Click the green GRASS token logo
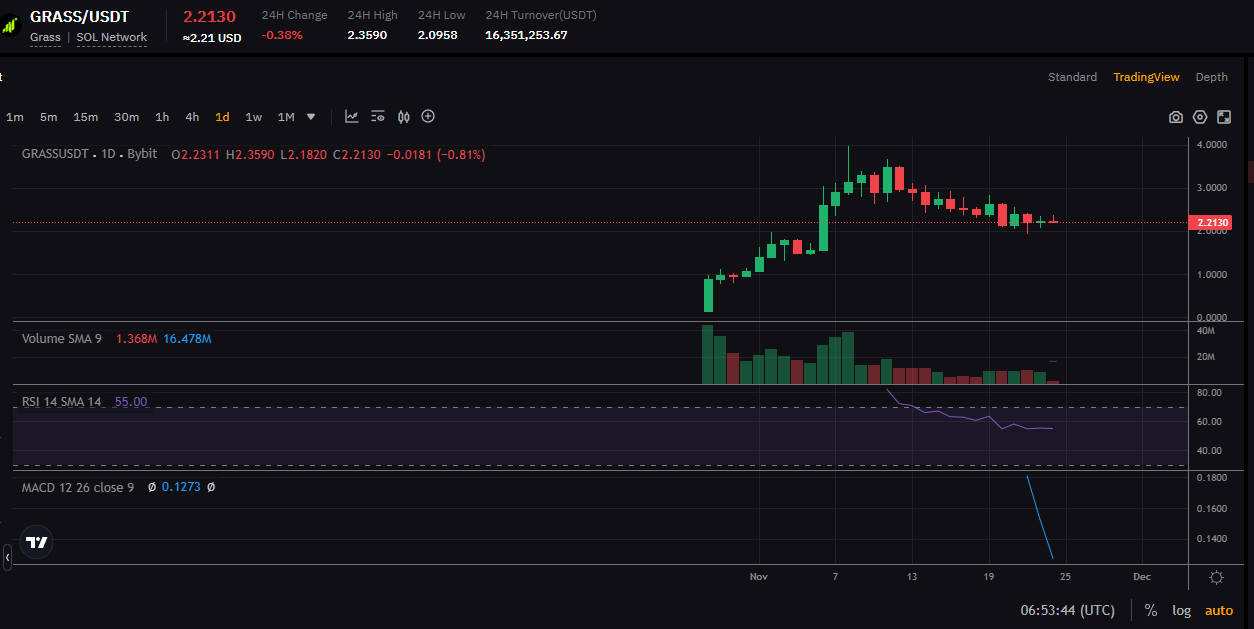 [x=10, y=24]
